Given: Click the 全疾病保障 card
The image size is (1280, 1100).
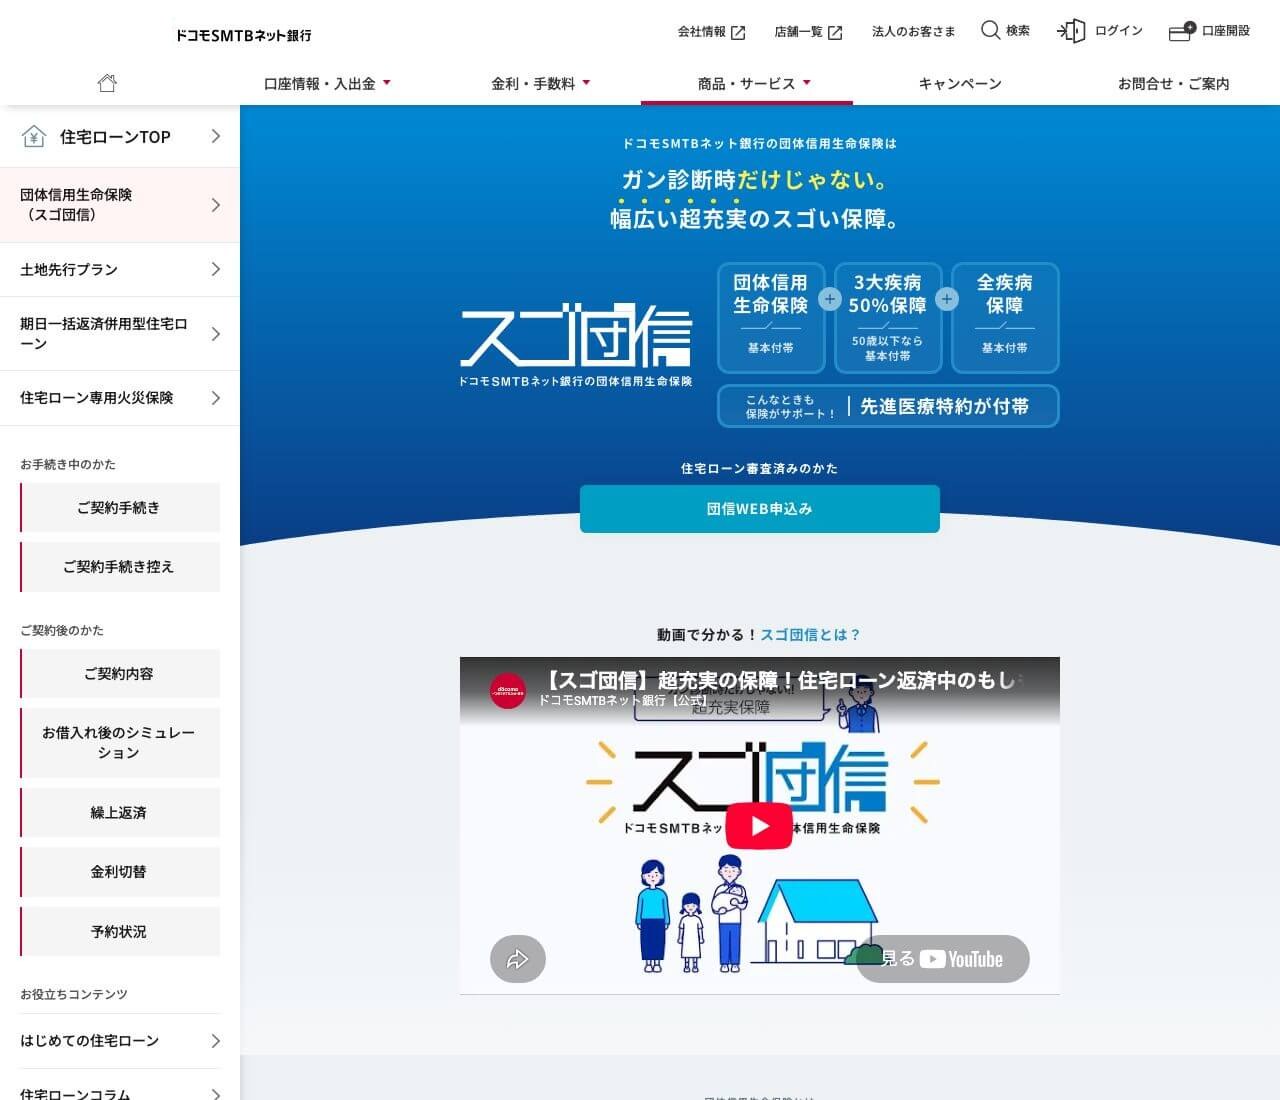Looking at the screenshot, I should coord(1005,318).
